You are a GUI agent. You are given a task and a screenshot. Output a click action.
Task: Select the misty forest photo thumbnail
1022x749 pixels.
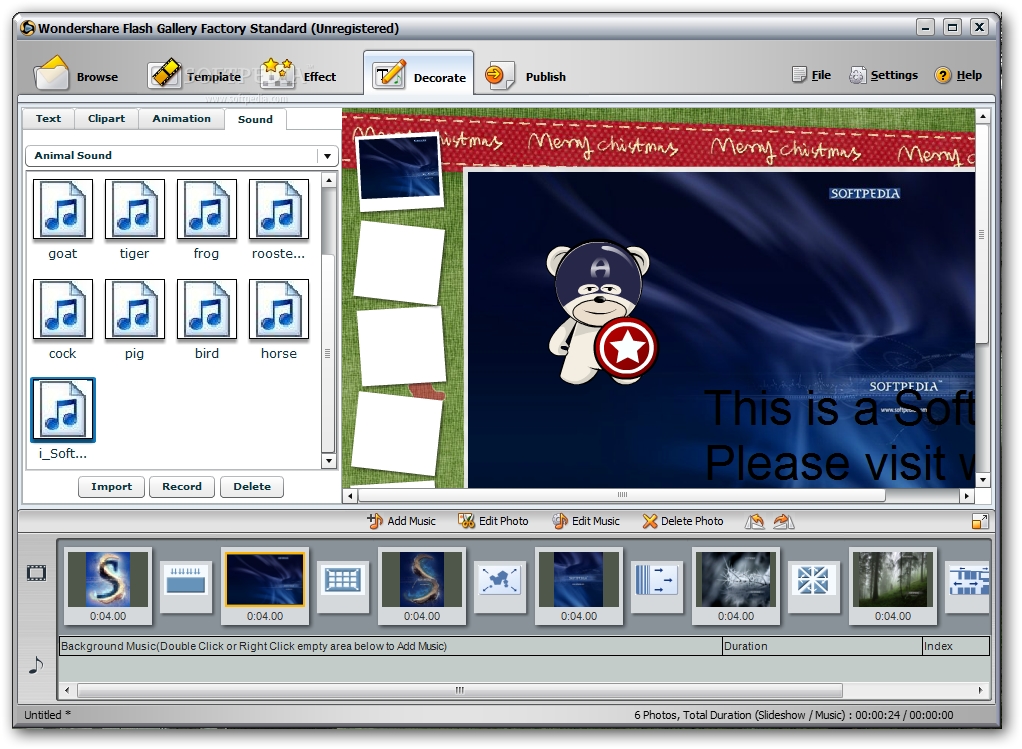893,585
